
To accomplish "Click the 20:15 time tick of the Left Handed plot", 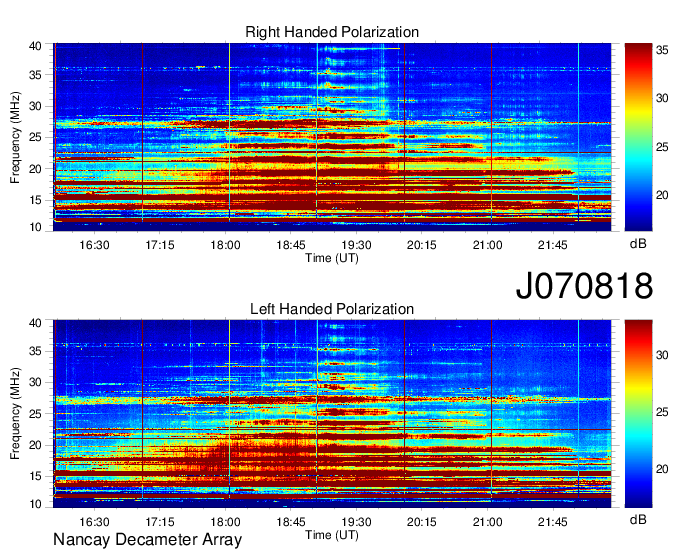I will tap(422, 522).
